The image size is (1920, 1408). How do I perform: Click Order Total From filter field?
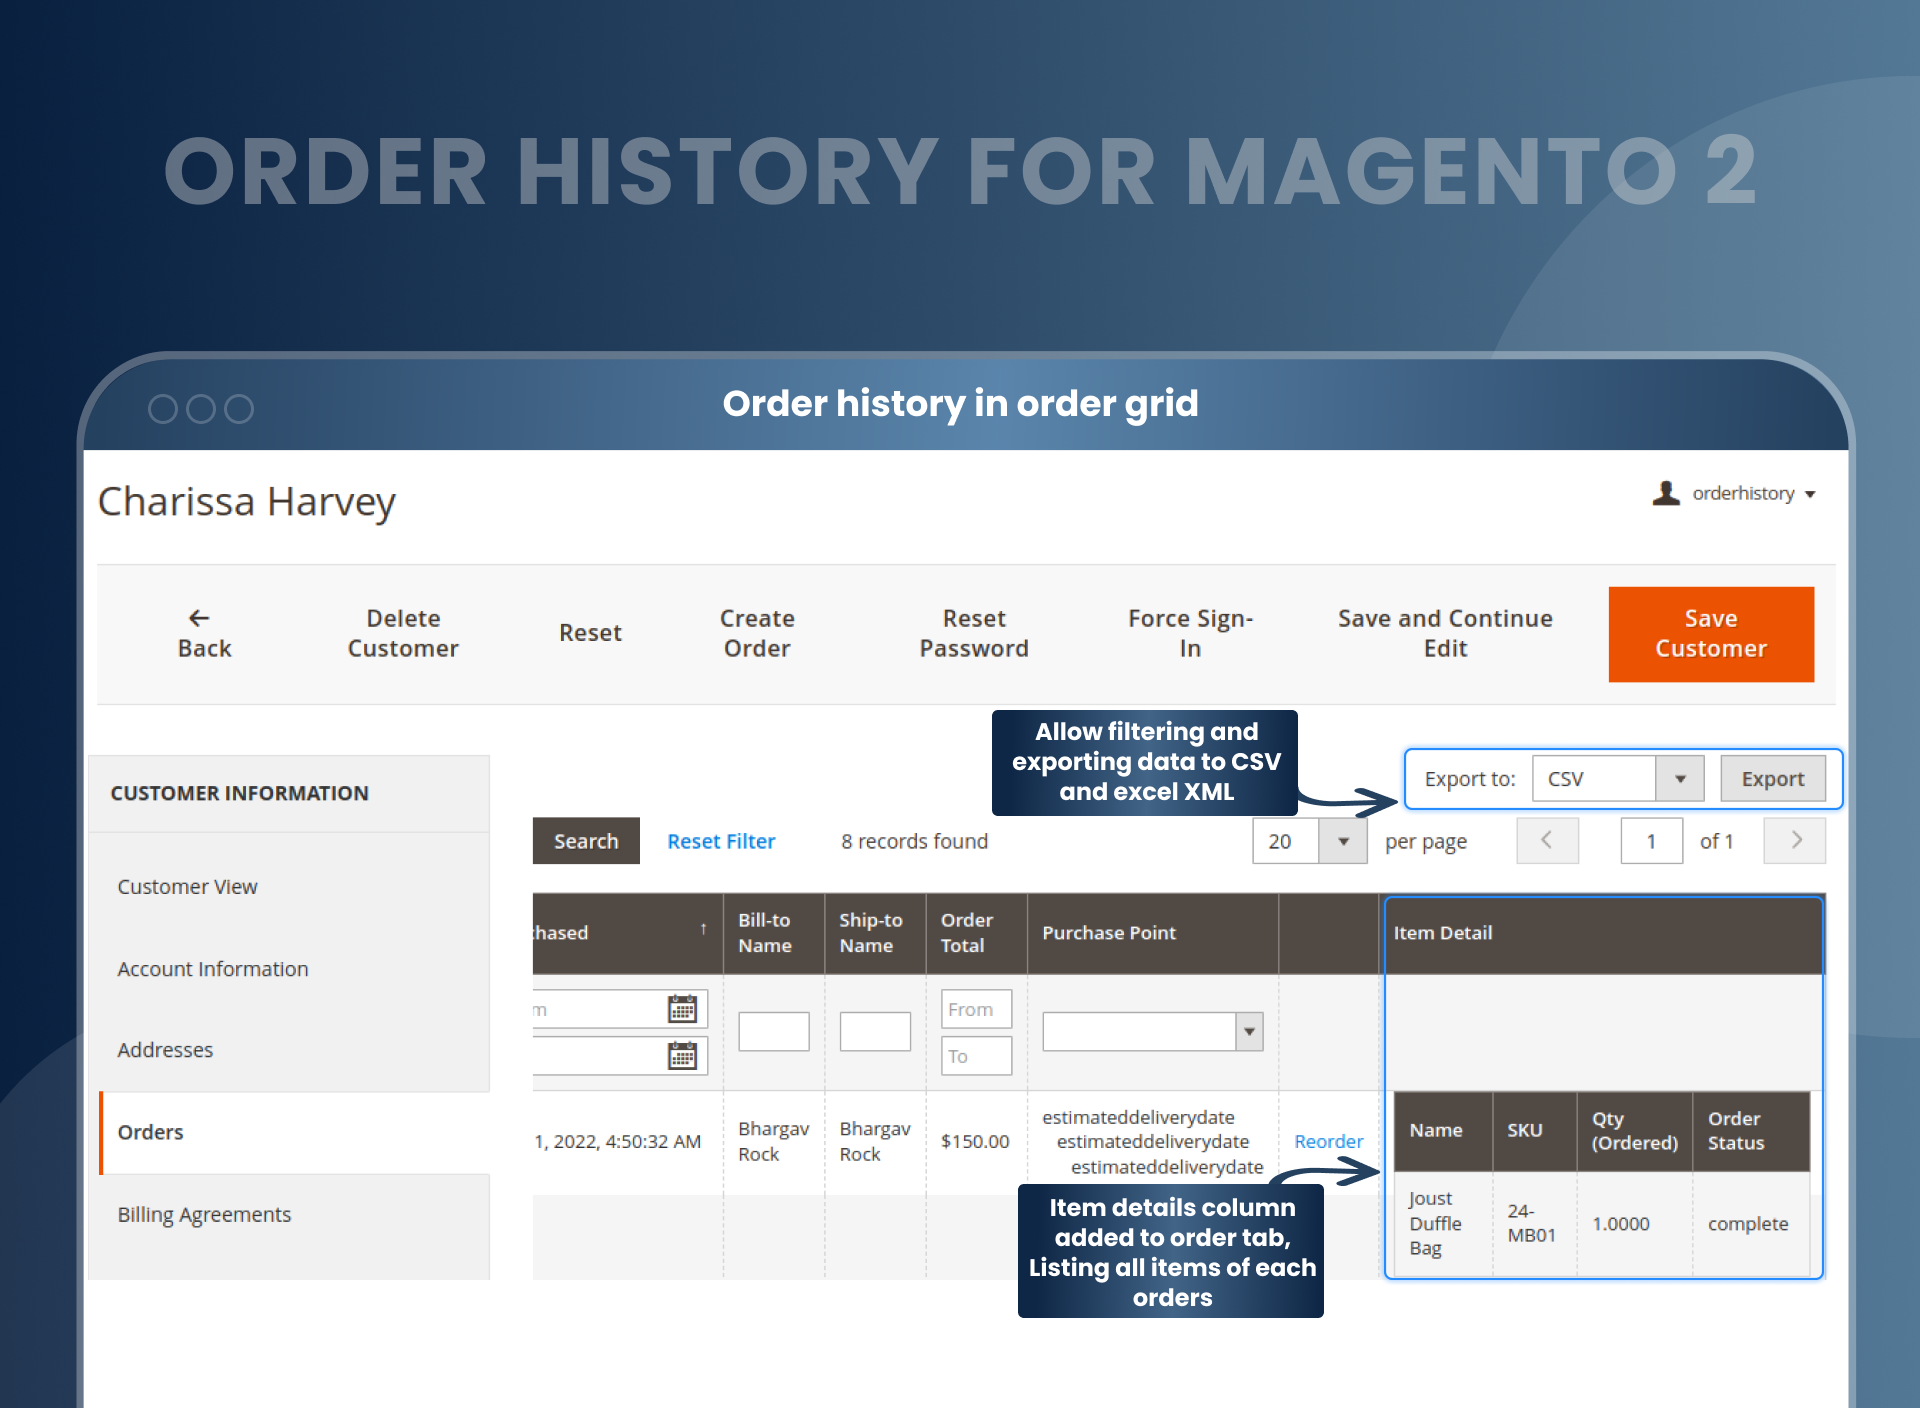(976, 1009)
